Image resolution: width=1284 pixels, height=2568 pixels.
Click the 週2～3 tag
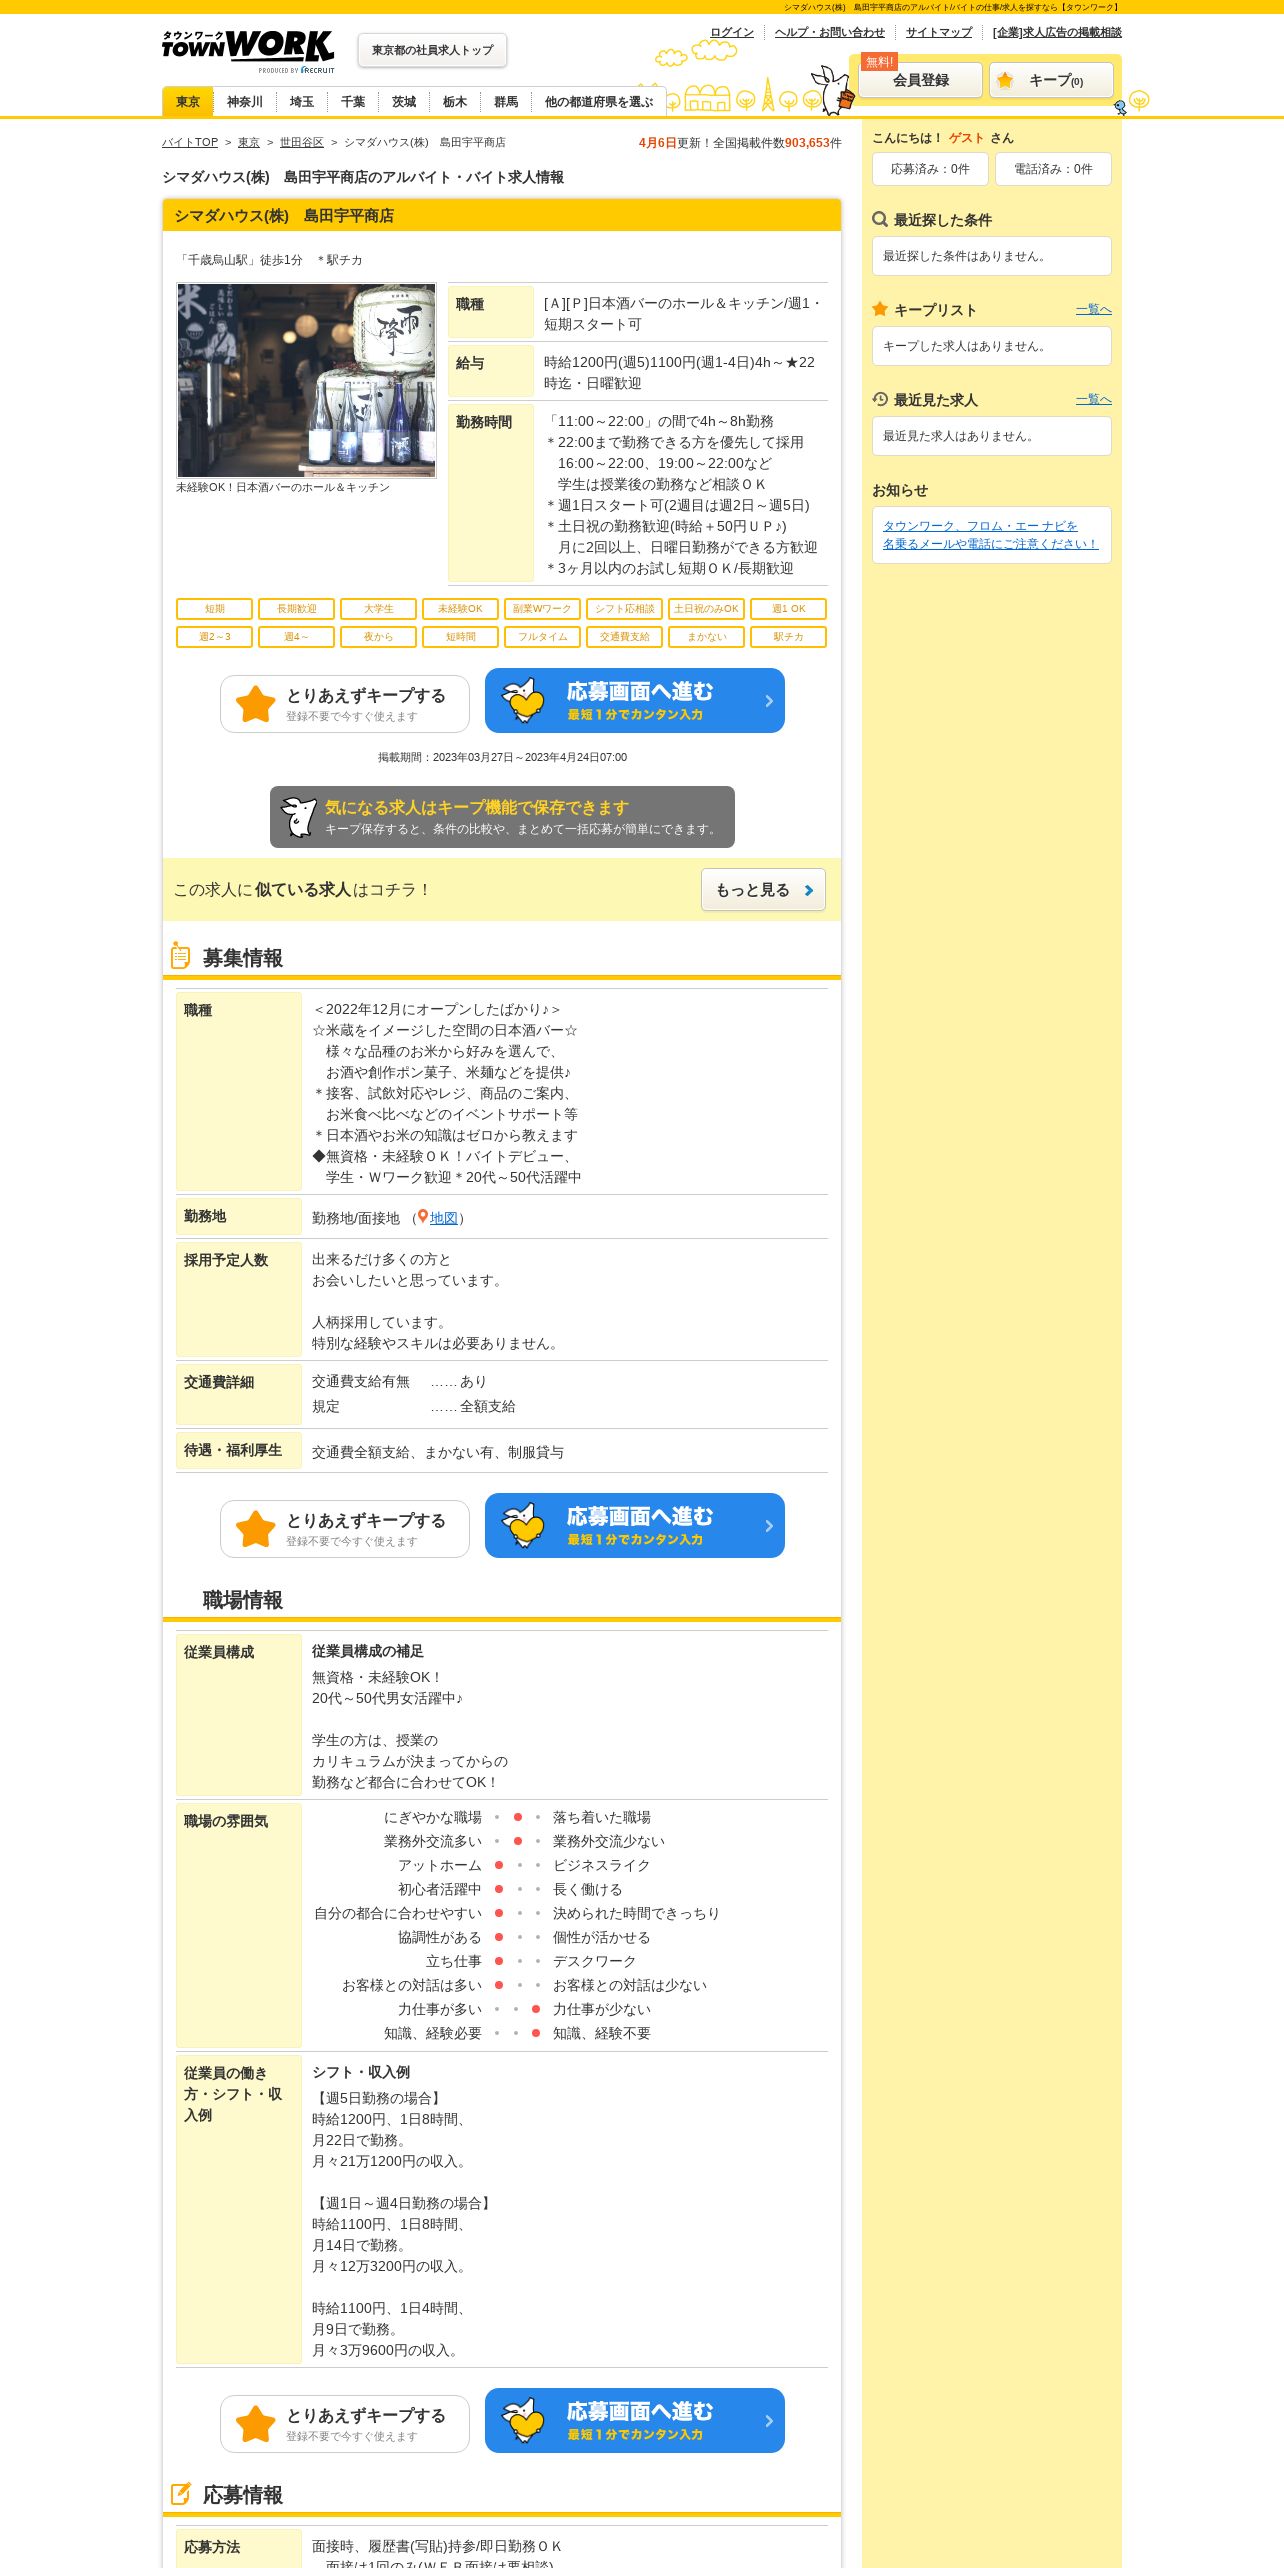214,637
